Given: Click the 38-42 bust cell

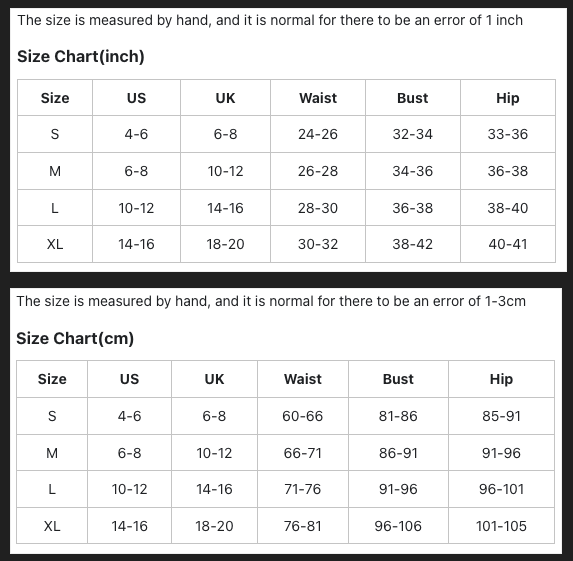Looking at the screenshot, I should coord(413,244).
